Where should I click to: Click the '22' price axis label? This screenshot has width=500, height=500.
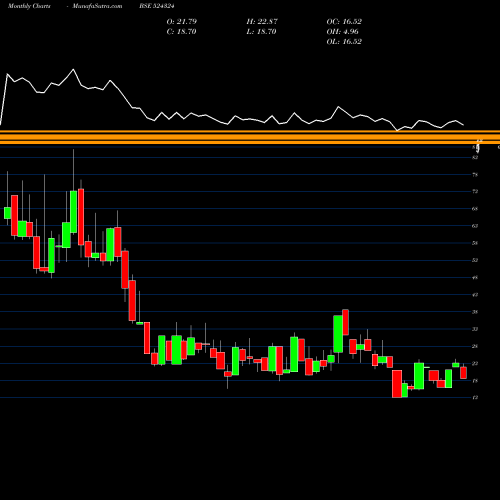475,363
